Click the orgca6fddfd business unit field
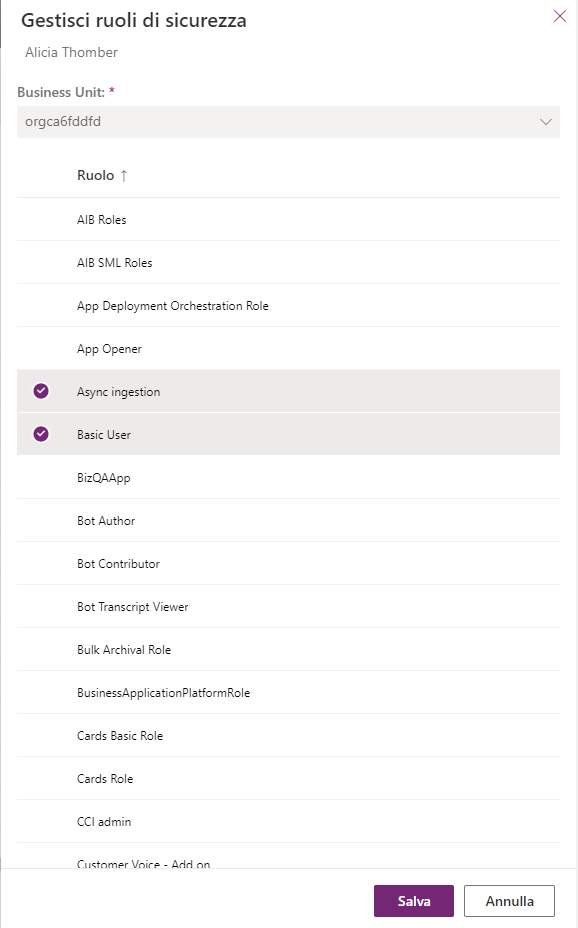The image size is (578, 928). (288, 122)
